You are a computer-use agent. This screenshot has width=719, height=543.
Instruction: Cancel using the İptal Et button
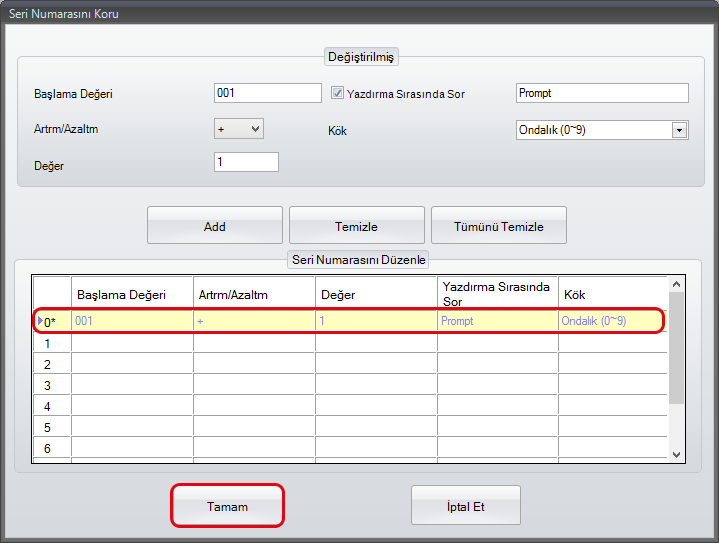(x=465, y=506)
